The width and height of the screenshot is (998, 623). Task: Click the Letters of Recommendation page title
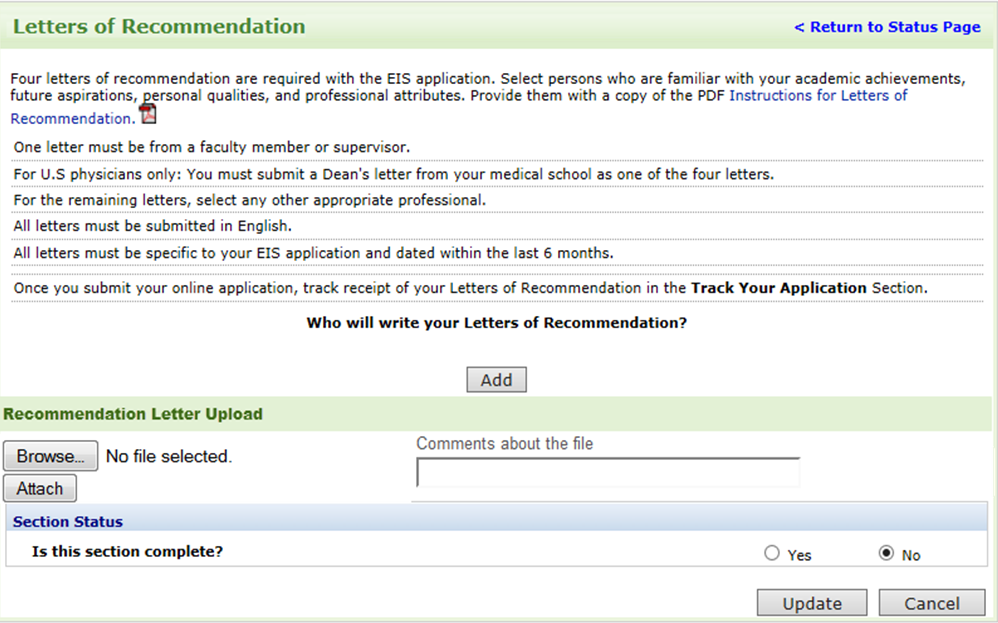(159, 27)
